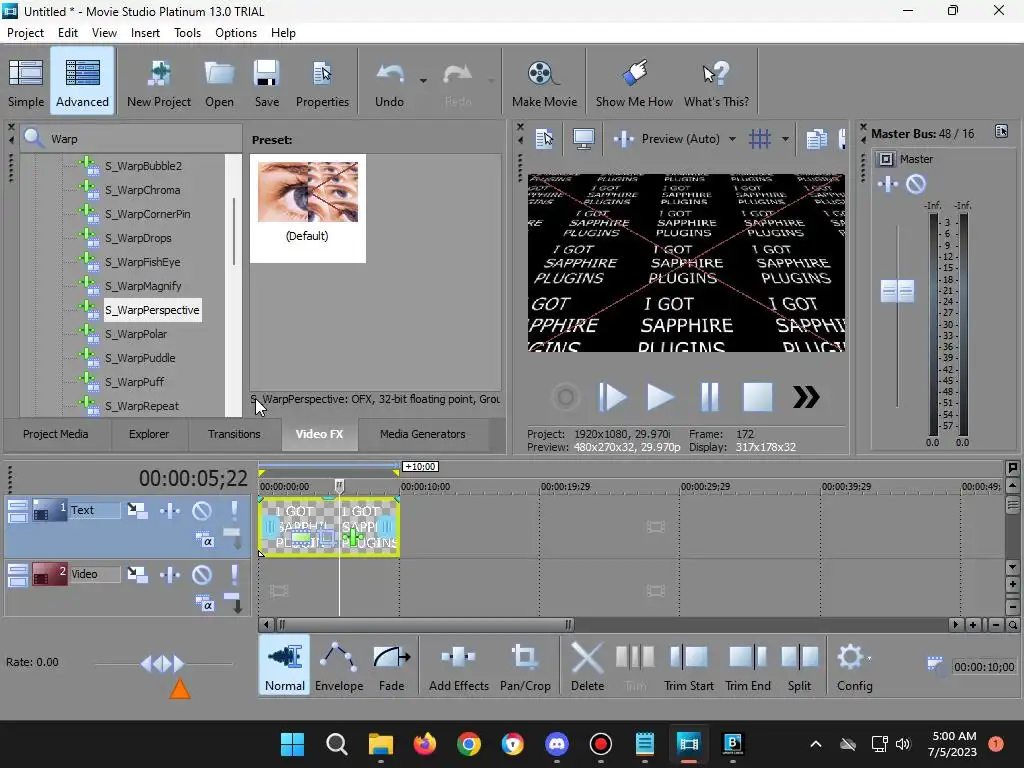Click Add Effects button
Screen dimensions: 1024x768
pyautogui.click(x=458, y=666)
